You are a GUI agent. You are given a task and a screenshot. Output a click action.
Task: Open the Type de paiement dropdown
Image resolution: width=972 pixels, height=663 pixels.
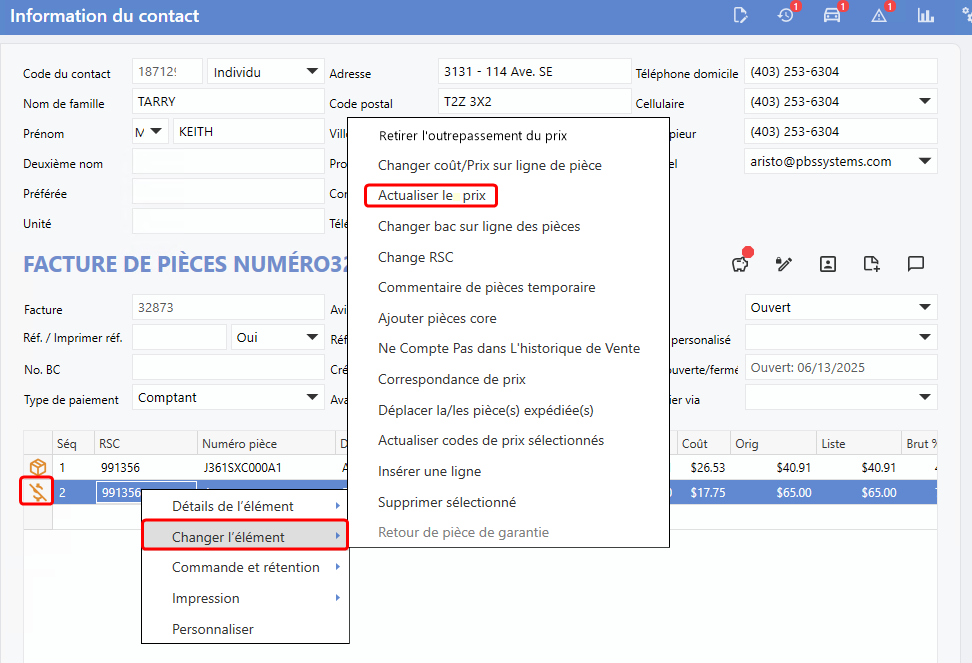228,398
